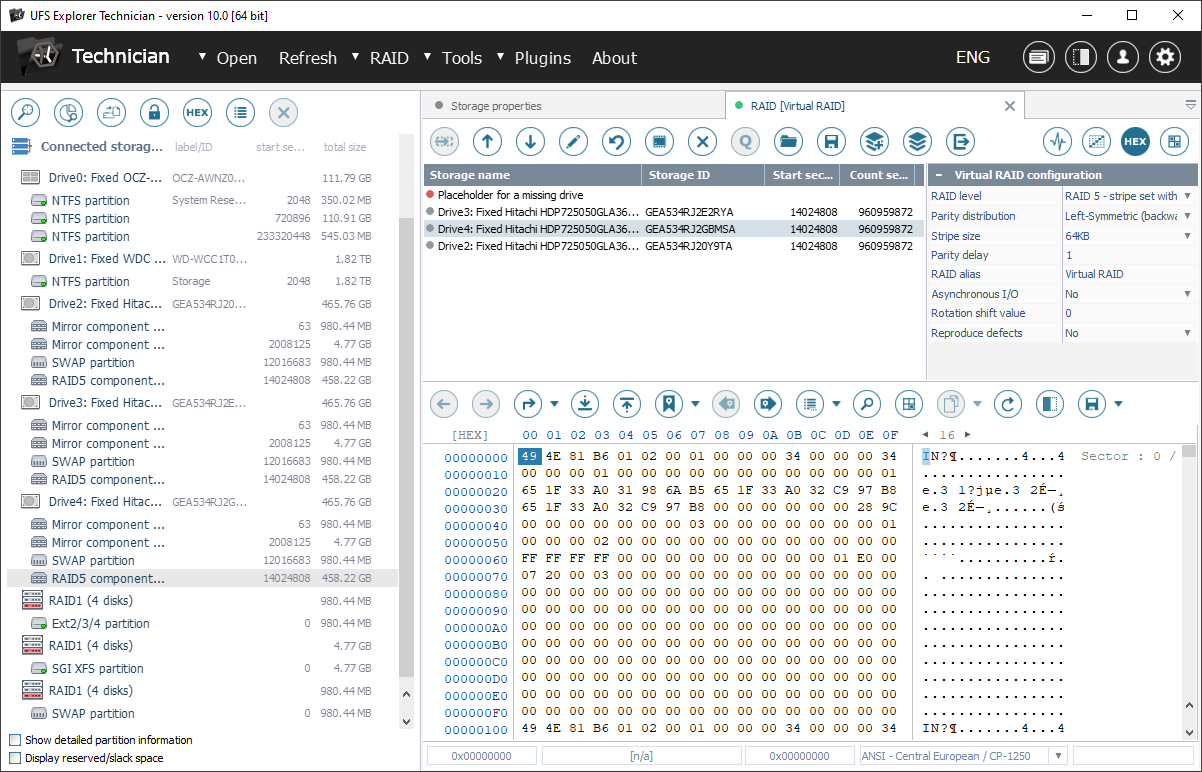Click the bookmark icon in hex toolbar
Viewport: 1202px width, 772px height.
tap(668, 404)
